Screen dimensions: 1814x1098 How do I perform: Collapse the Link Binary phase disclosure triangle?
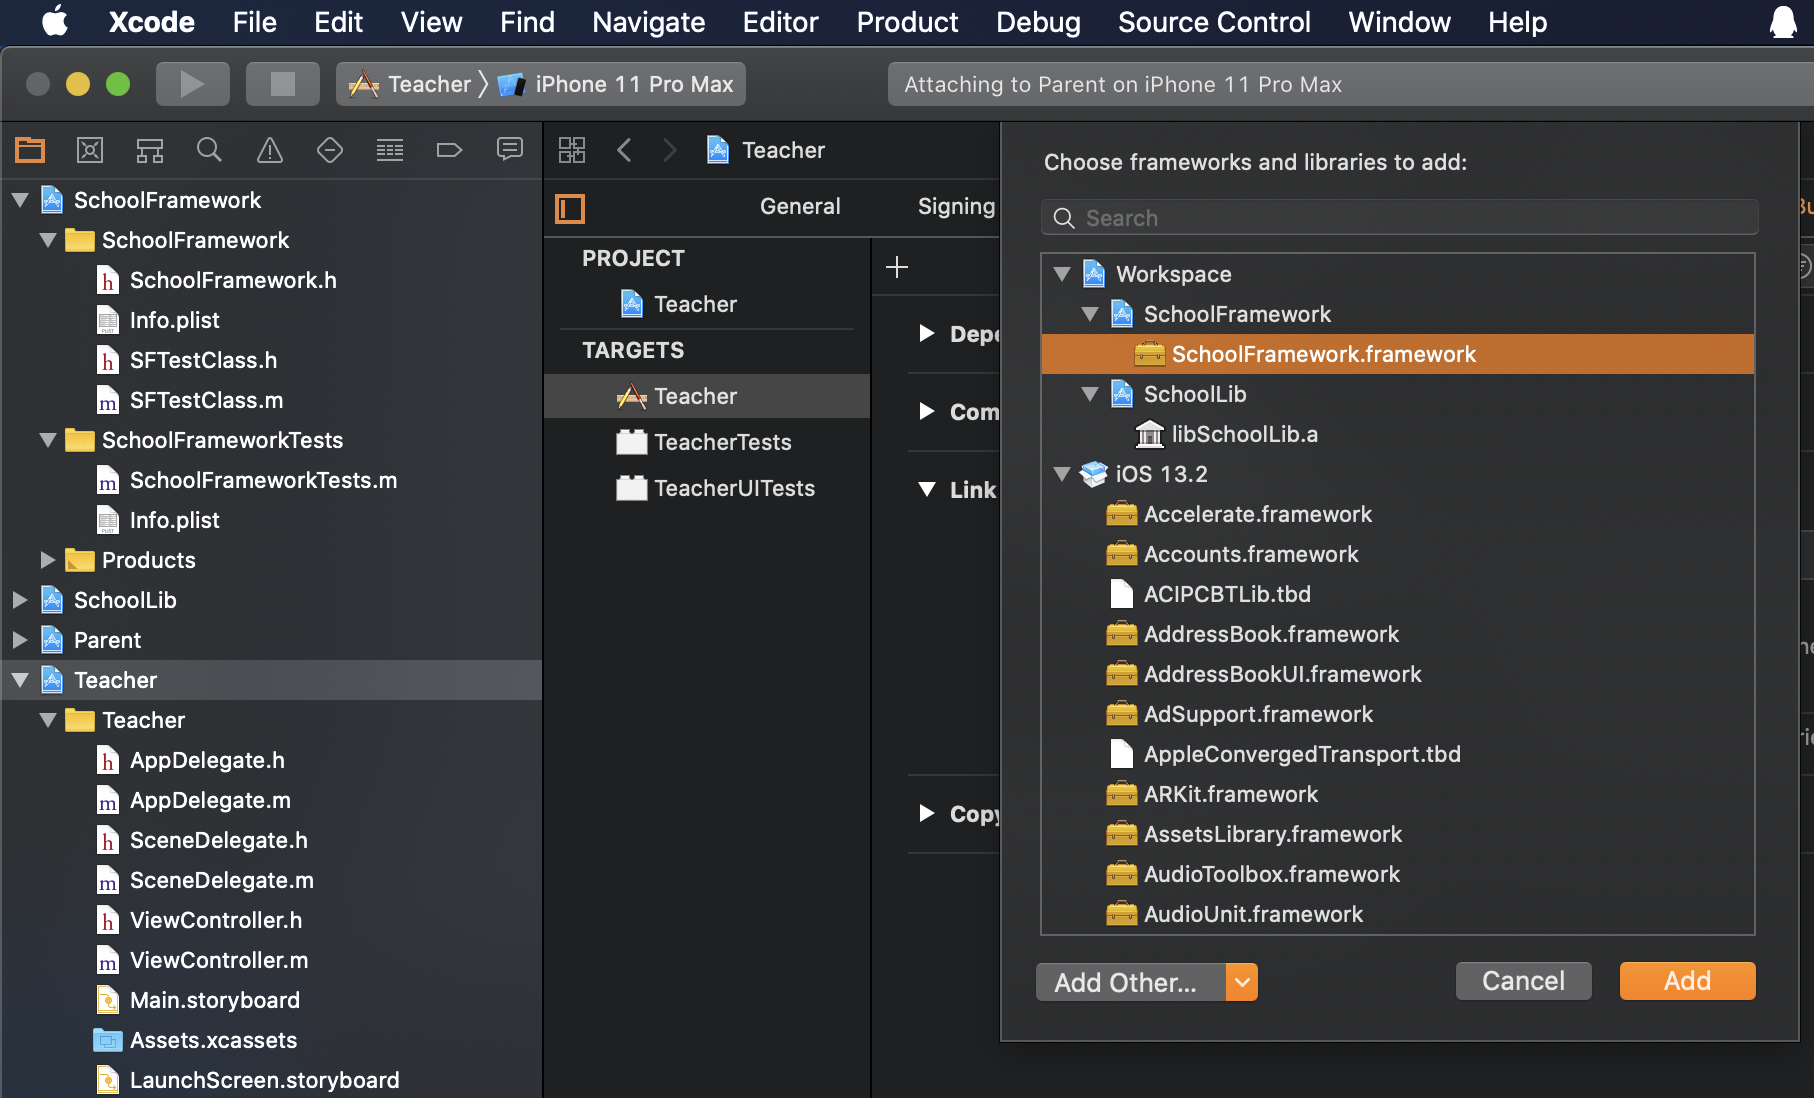click(927, 489)
